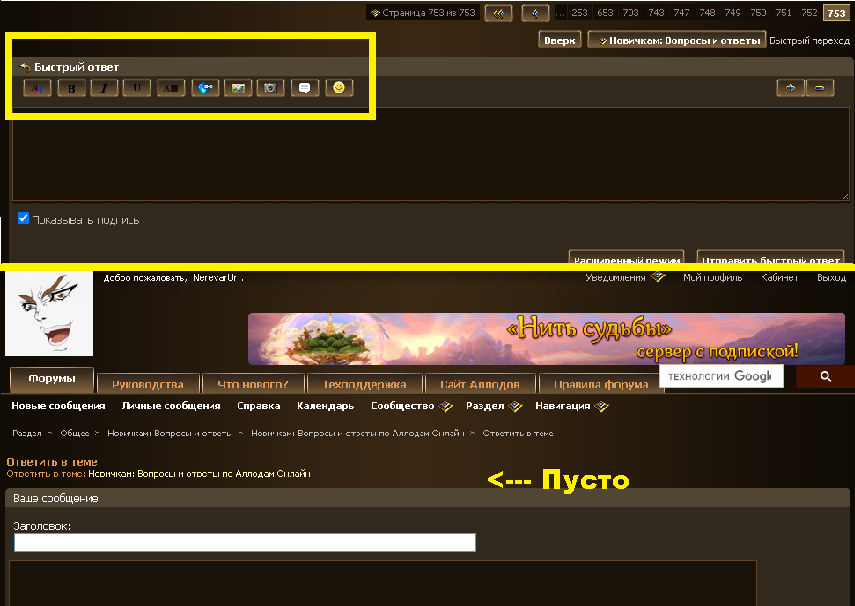Open the smiley emoticon picker
This screenshot has height=606, width=855.
click(x=340, y=88)
